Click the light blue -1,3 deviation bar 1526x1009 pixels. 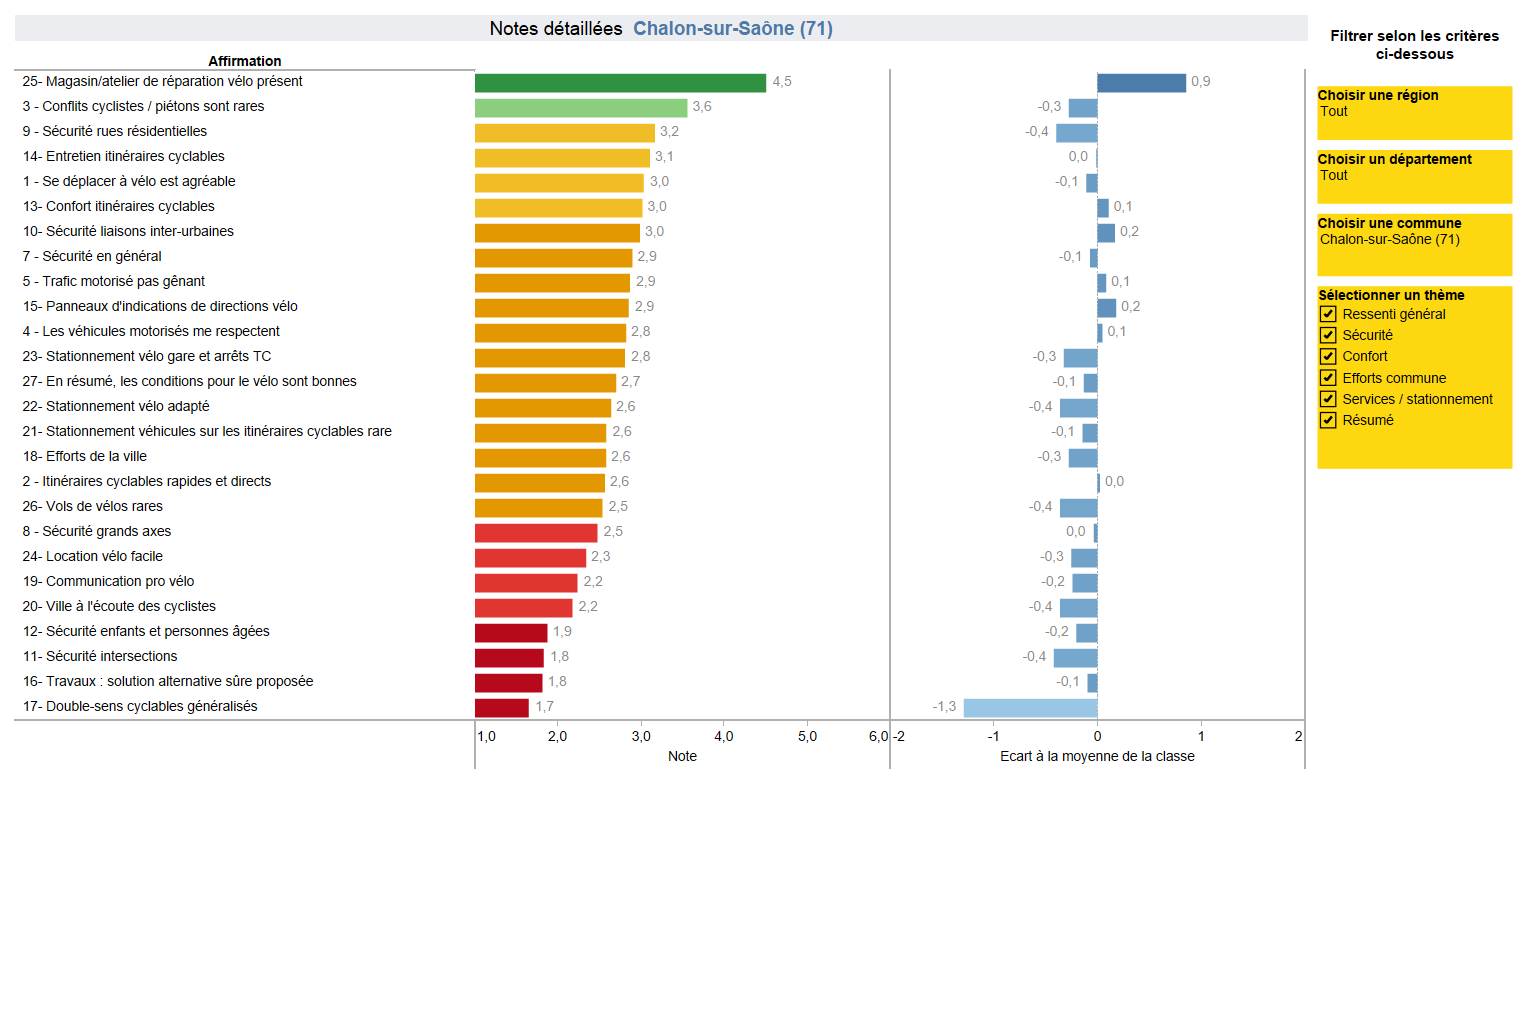(x=1030, y=708)
